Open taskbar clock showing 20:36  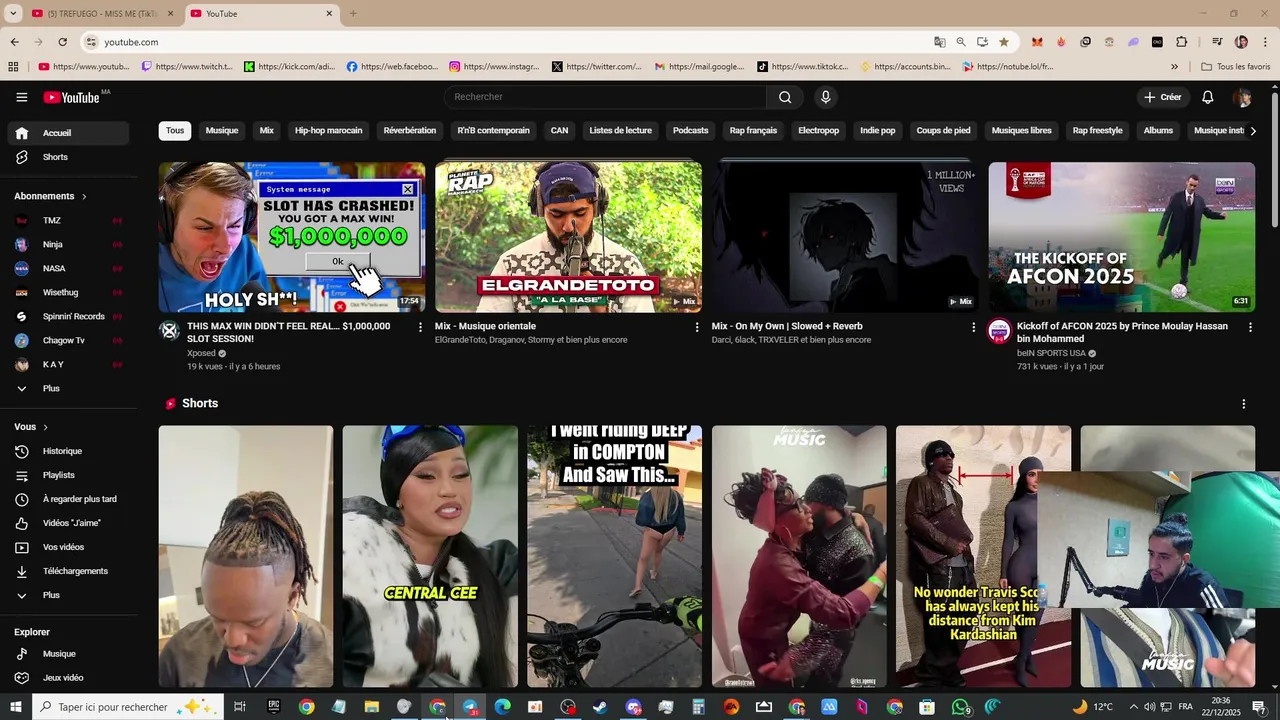point(1220,707)
